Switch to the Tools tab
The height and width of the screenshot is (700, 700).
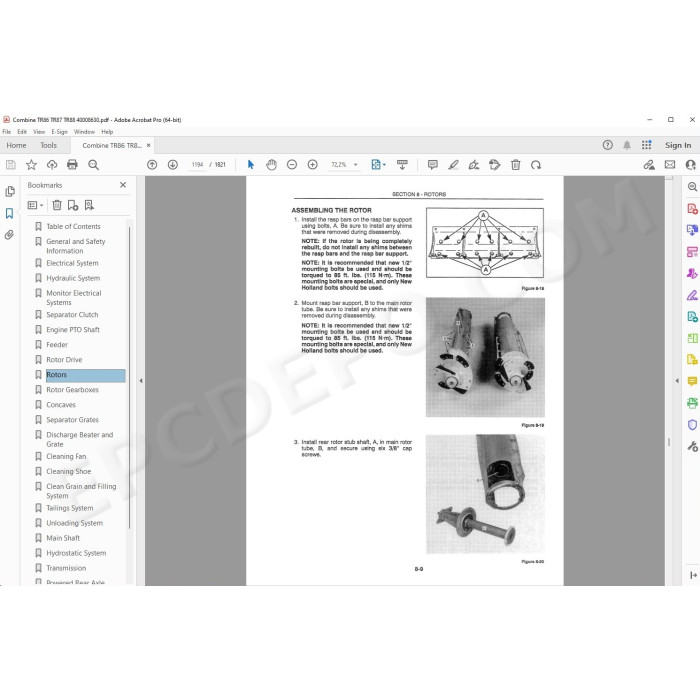coord(49,145)
